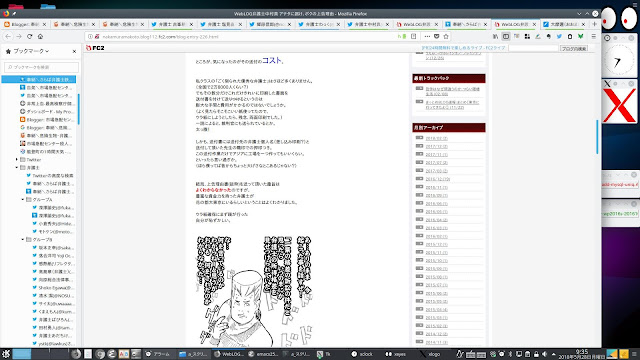Focus the bookmarks search field
This screenshot has height=360, width=640.
41,67
